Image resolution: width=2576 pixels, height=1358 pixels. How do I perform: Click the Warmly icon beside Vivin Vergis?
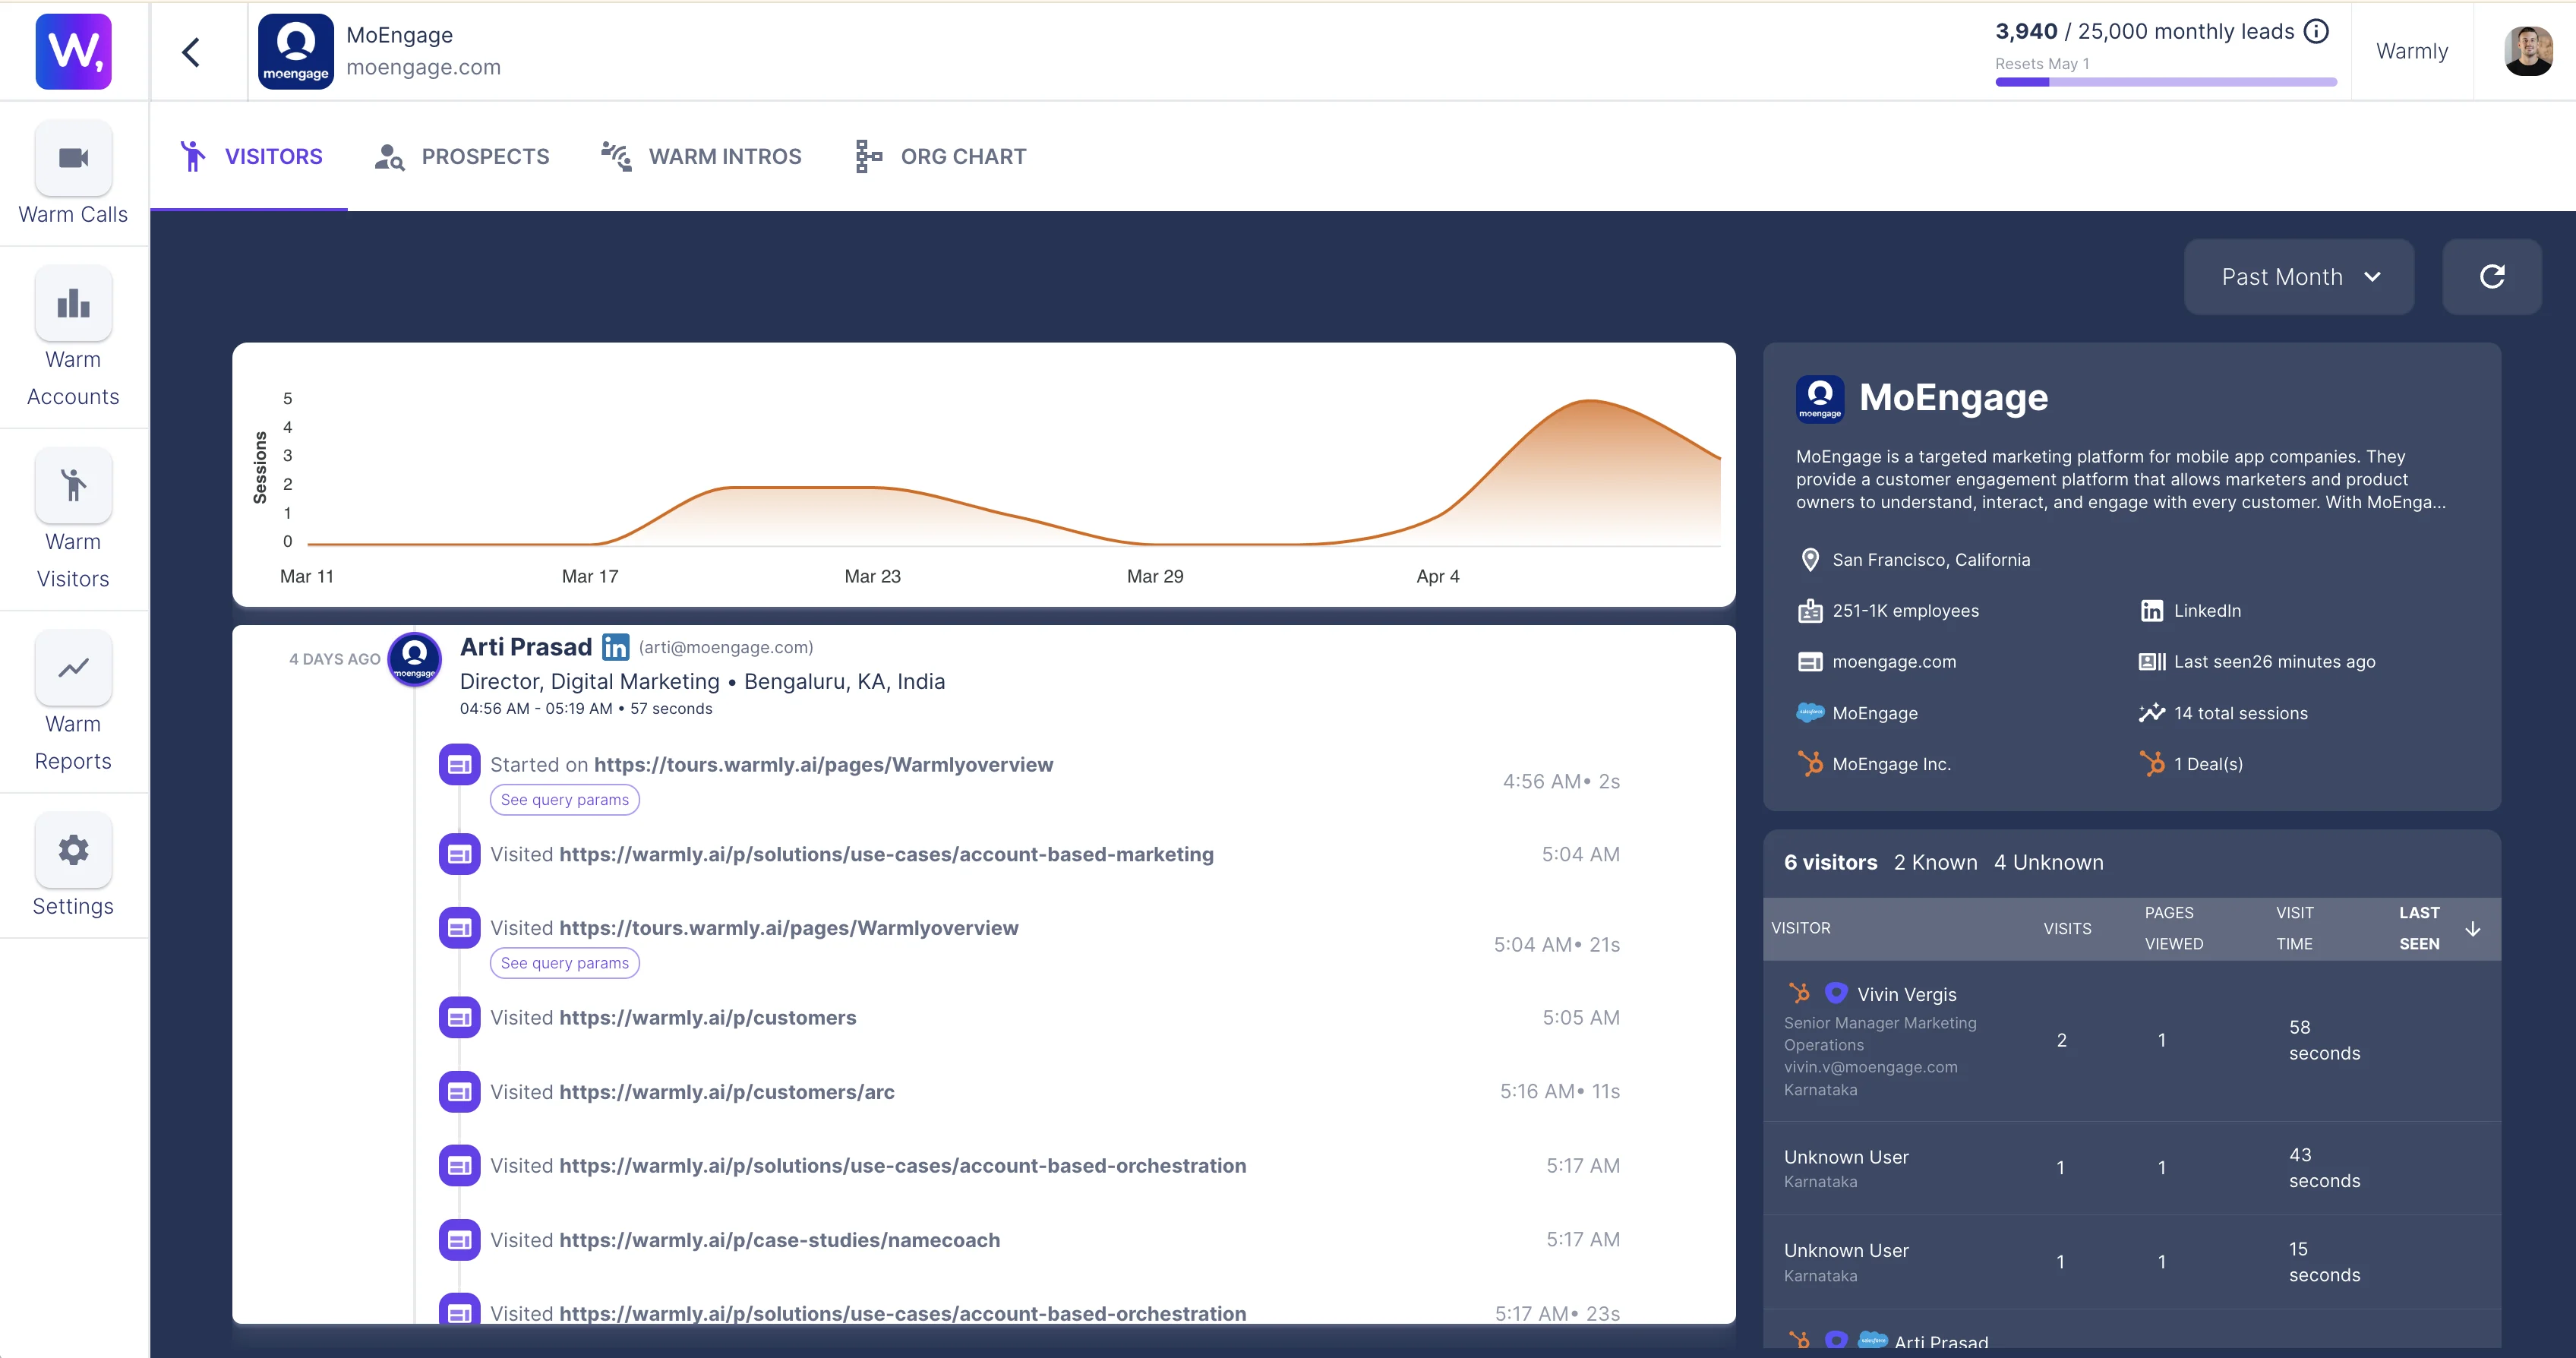(1835, 993)
